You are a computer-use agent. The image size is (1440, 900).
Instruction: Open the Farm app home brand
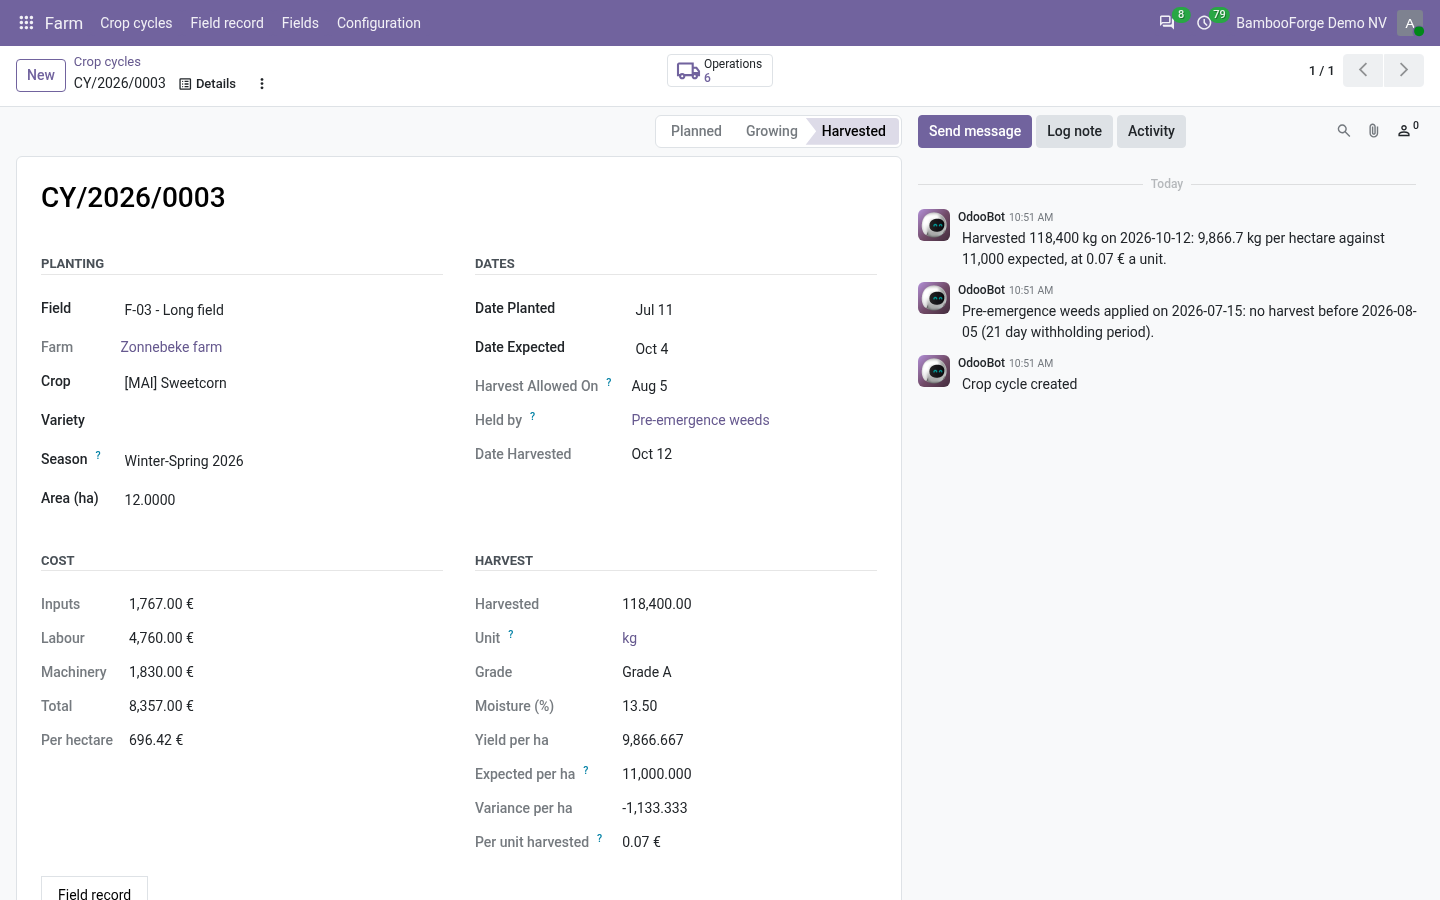coord(64,23)
